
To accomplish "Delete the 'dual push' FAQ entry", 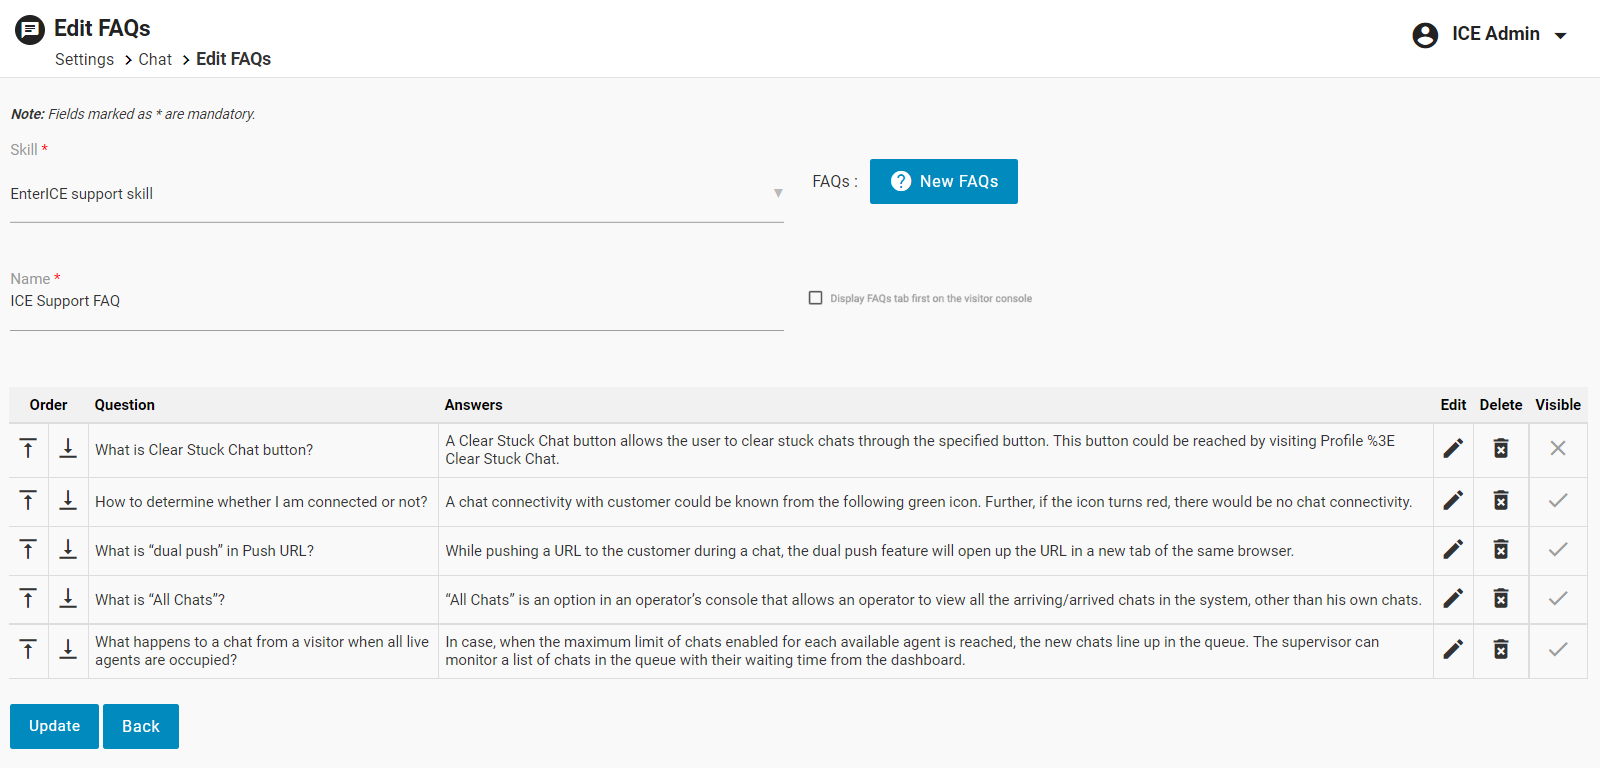I will tap(1501, 550).
